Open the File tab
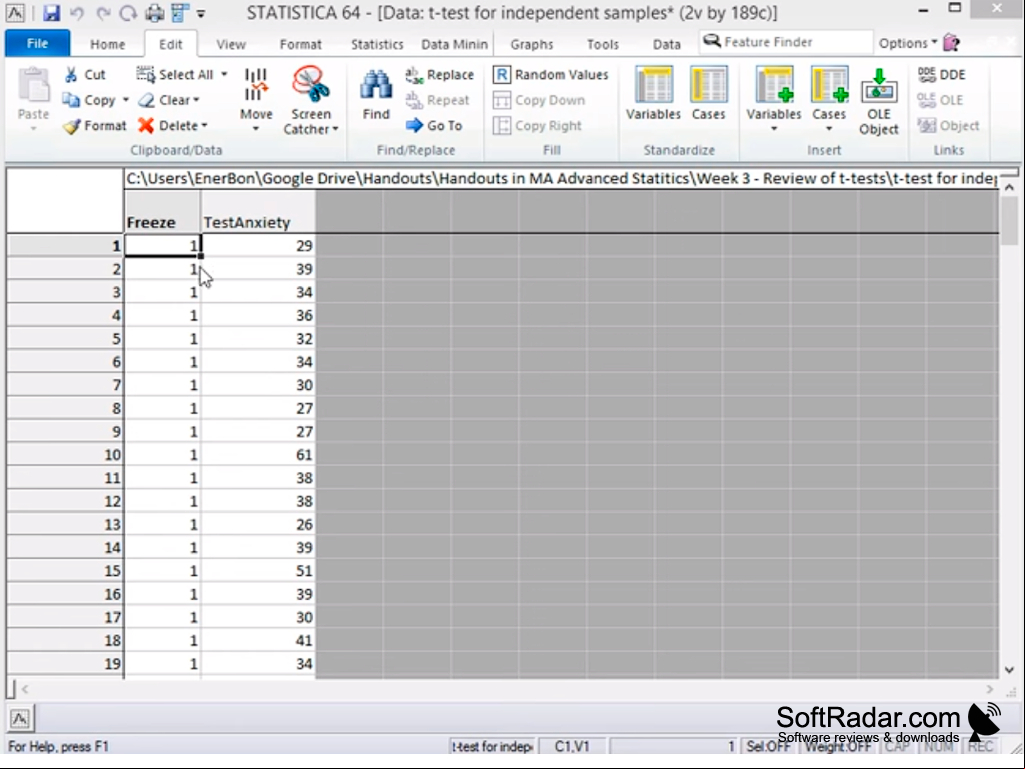Viewport: 1025px width, 769px height. (x=37, y=43)
